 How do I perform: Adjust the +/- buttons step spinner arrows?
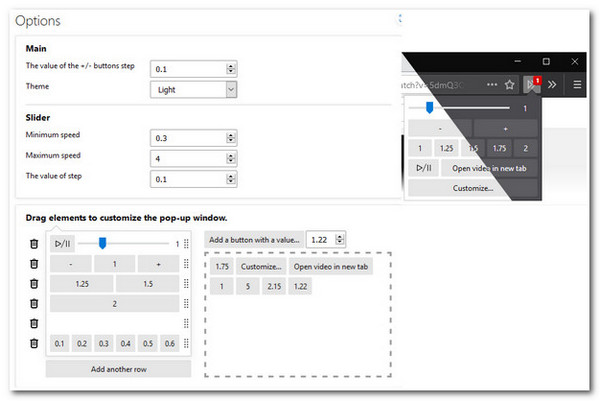click(x=231, y=69)
